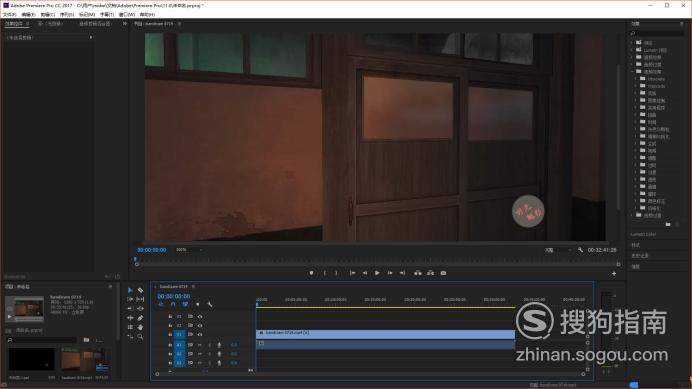This screenshot has width=692, height=389.
Task: Toggle V1 track output eye icon
Action: (x=200, y=334)
